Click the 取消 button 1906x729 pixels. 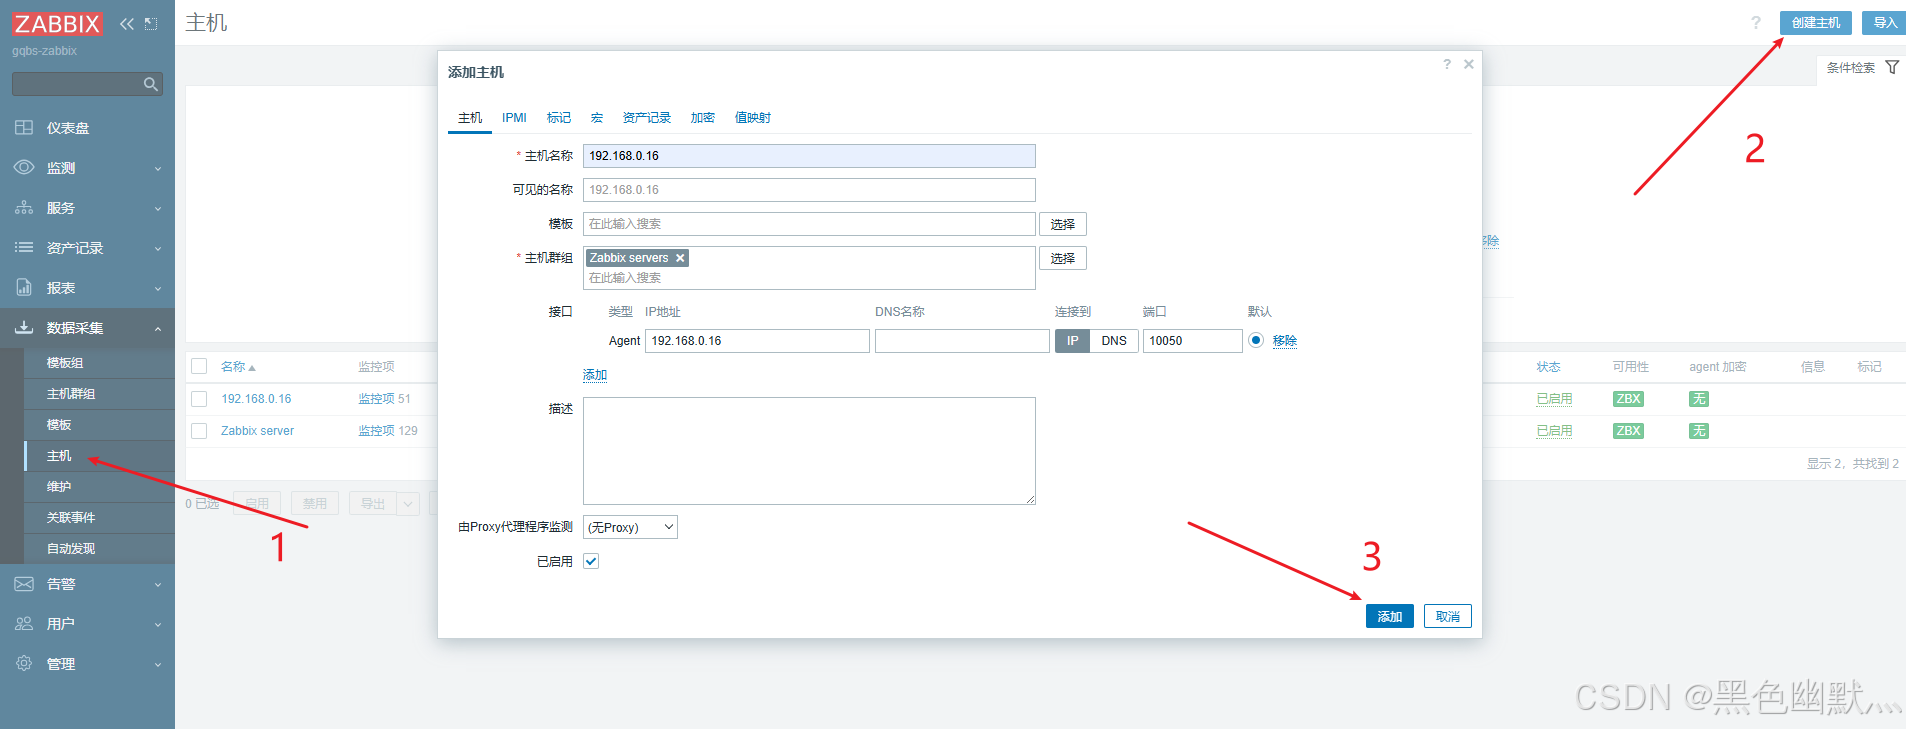[x=1448, y=616]
